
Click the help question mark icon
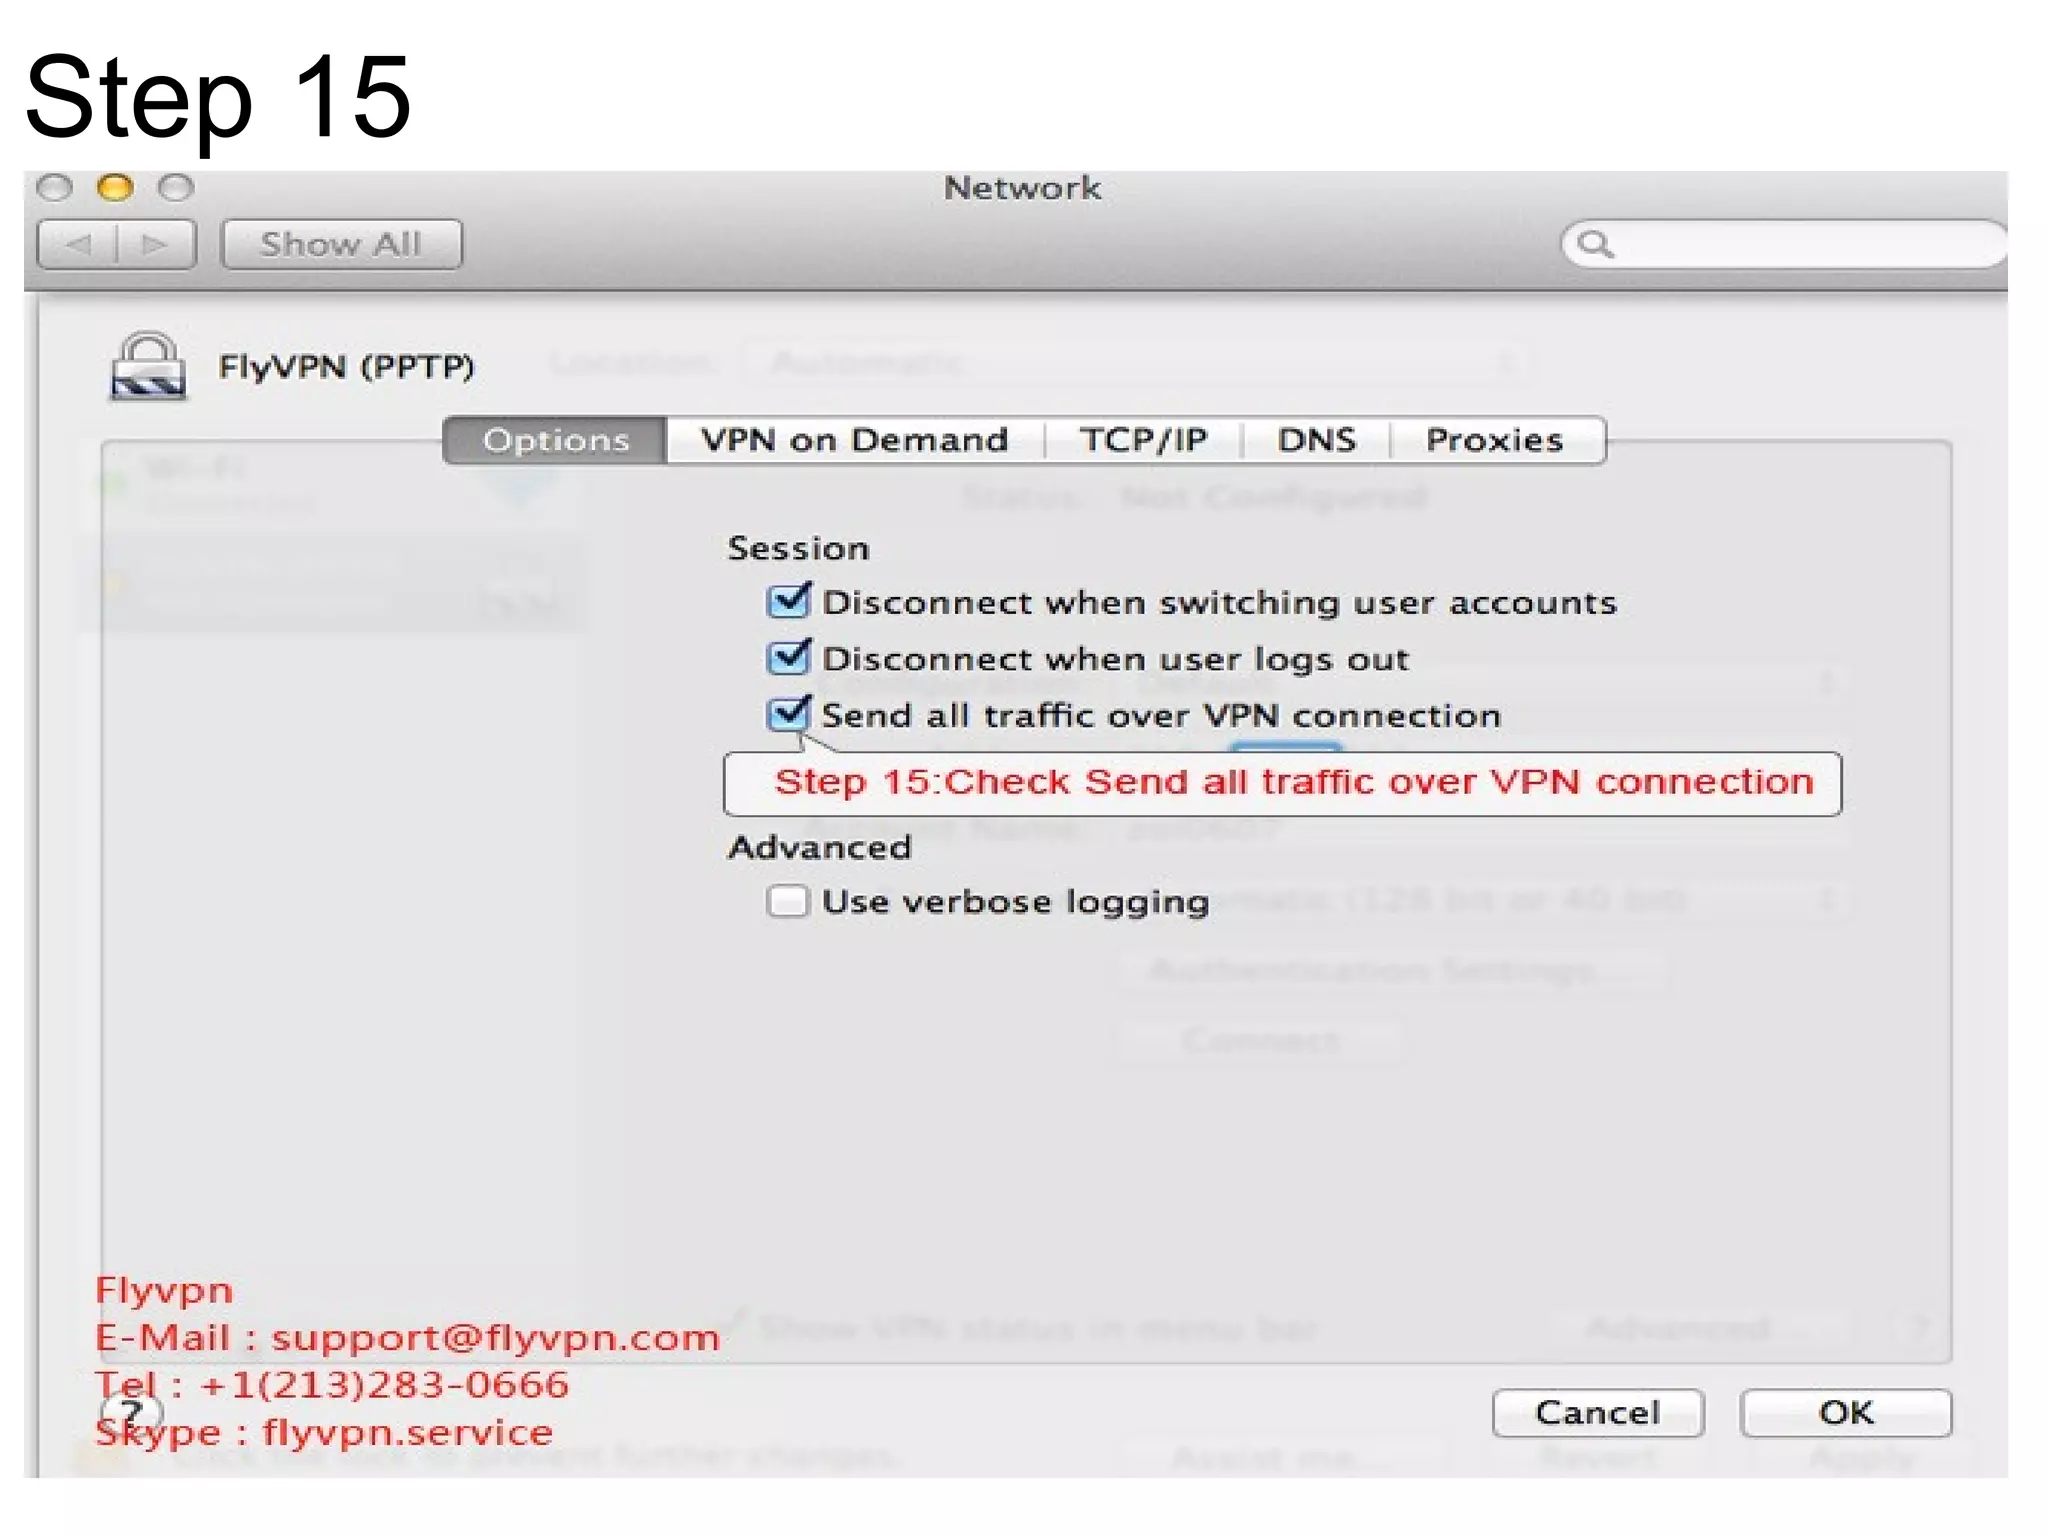click(131, 1413)
